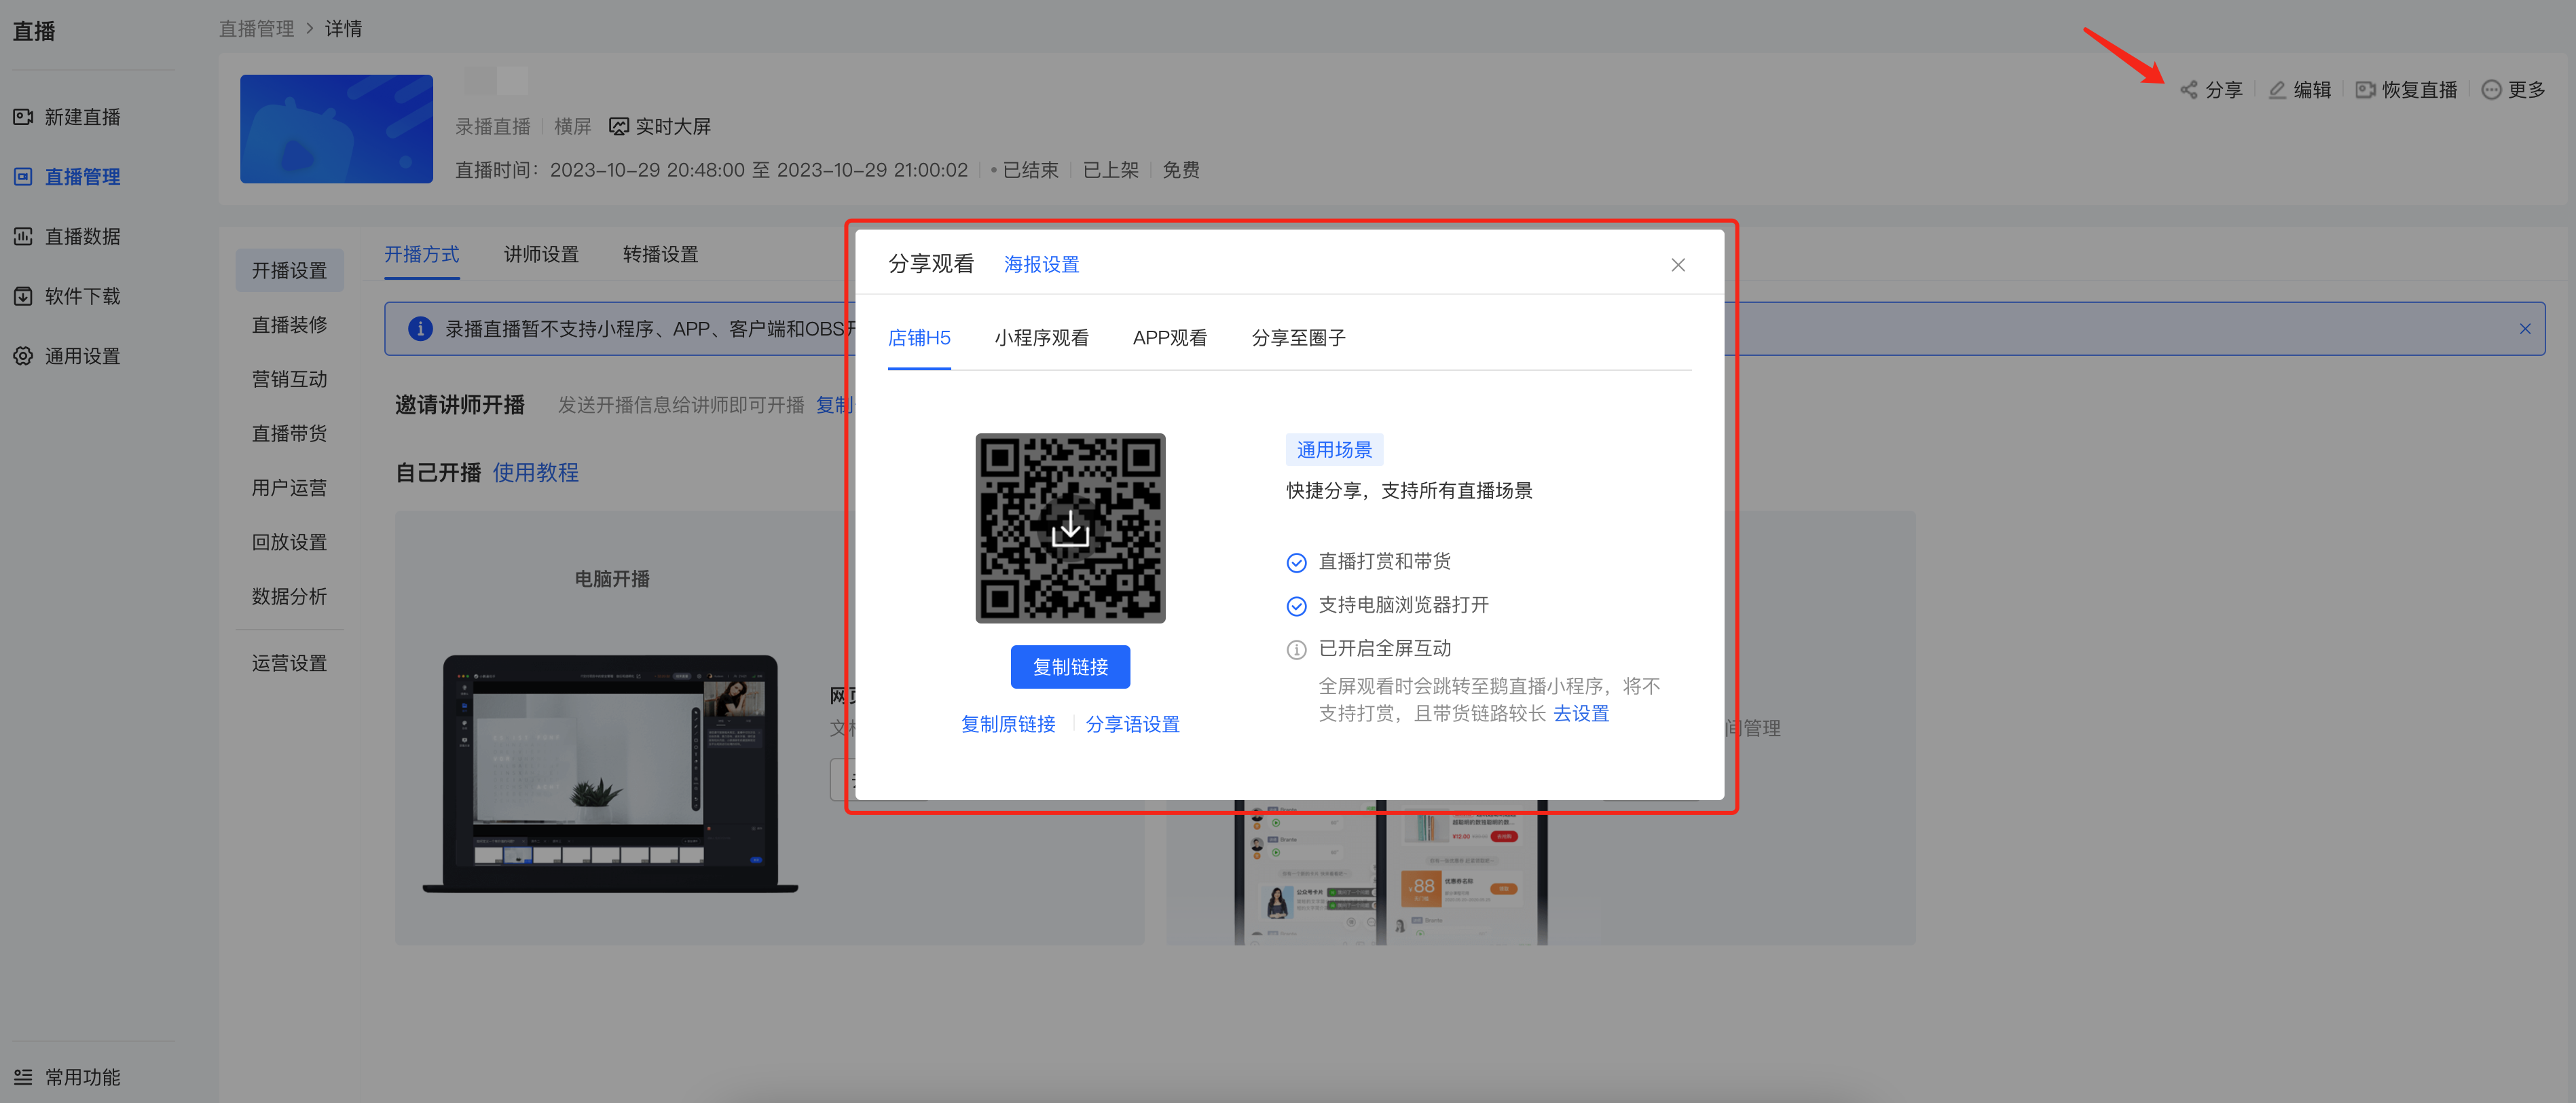Close the 分享观看 dialog
The image size is (2576, 1103).
pos(1678,265)
